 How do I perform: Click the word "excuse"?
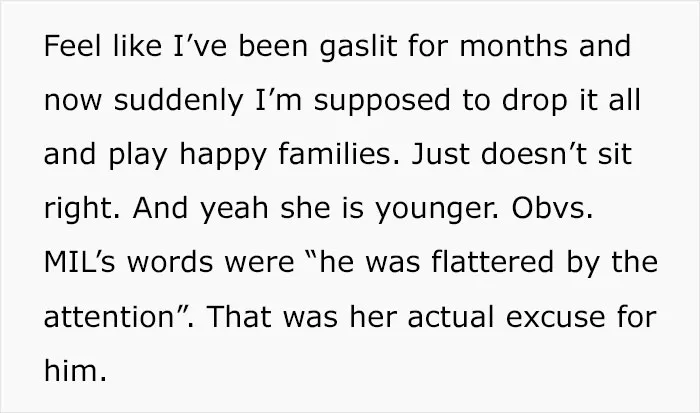coord(556,316)
